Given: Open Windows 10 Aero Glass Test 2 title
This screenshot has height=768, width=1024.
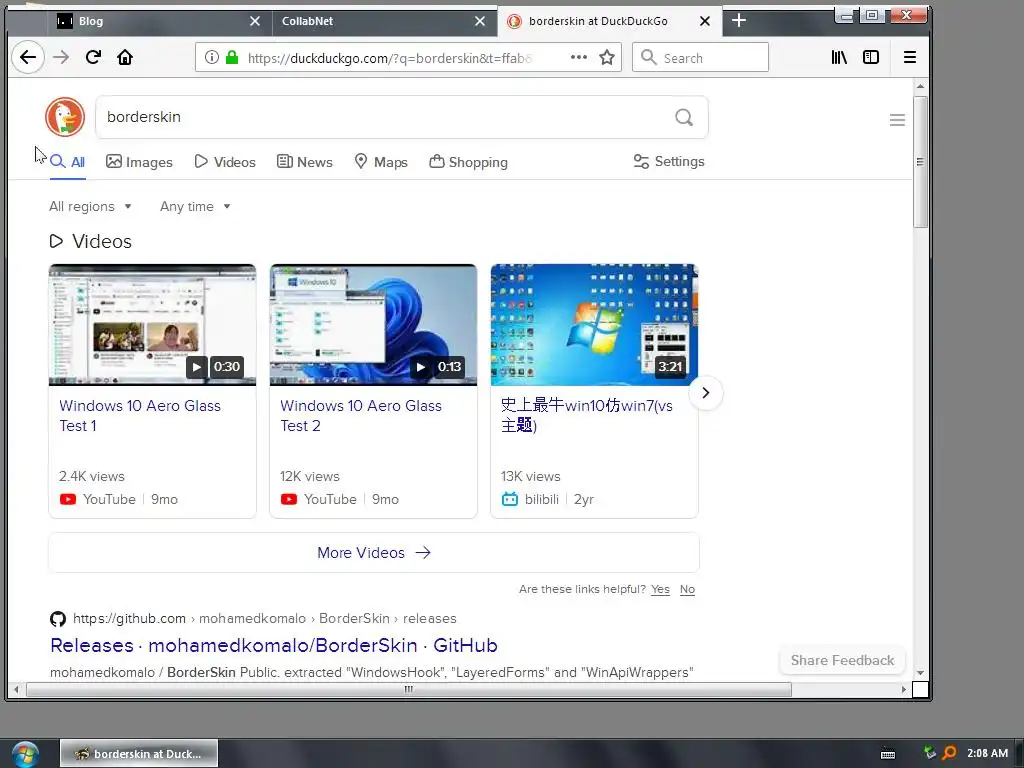Looking at the screenshot, I should 360,415.
